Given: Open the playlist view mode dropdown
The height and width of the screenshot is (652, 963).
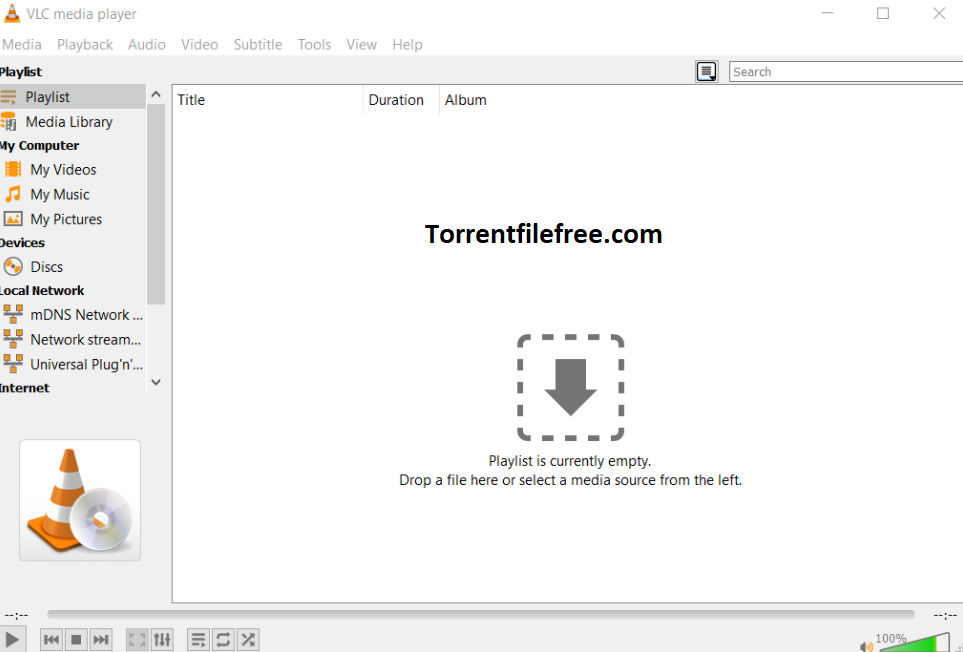Looking at the screenshot, I should [x=707, y=72].
